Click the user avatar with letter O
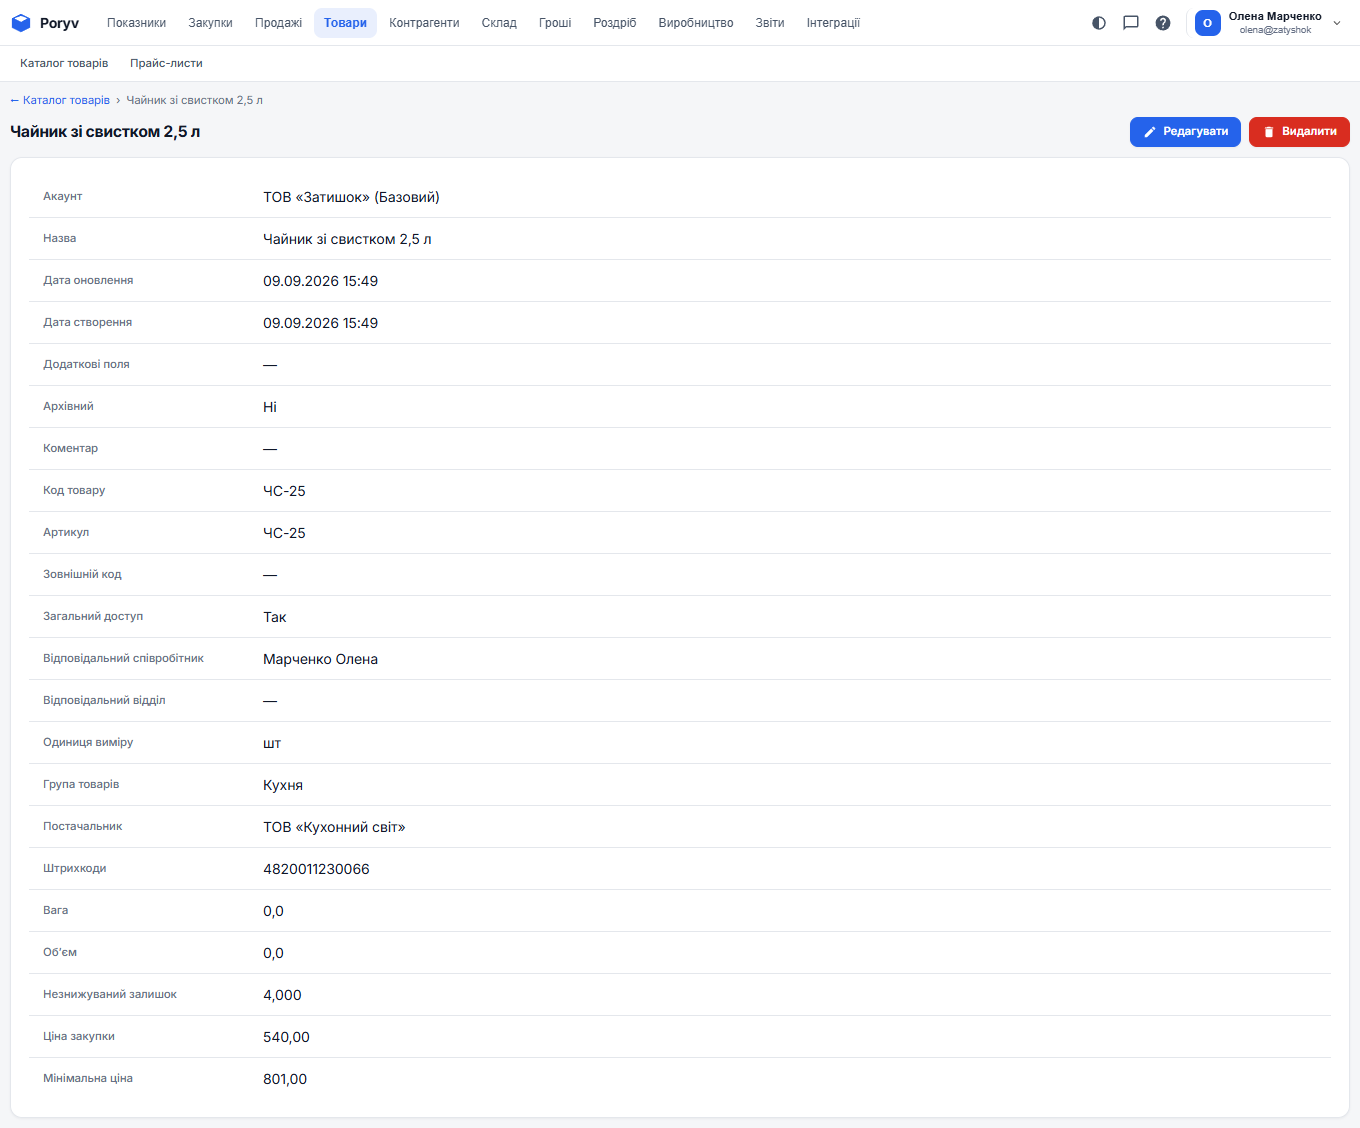Image resolution: width=1360 pixels, height=1128 pixels. [1208, 23]
